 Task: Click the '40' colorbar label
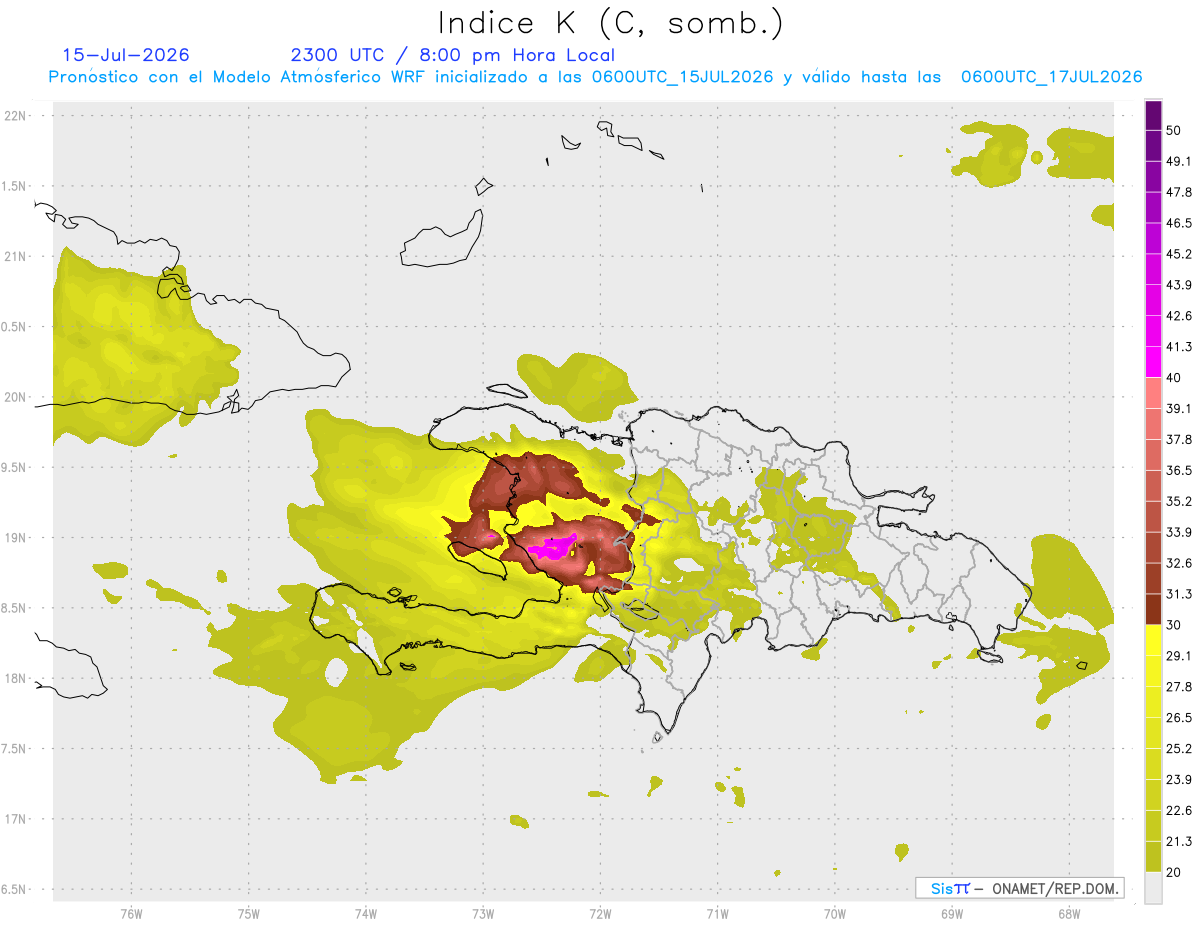coord(1173,378)
